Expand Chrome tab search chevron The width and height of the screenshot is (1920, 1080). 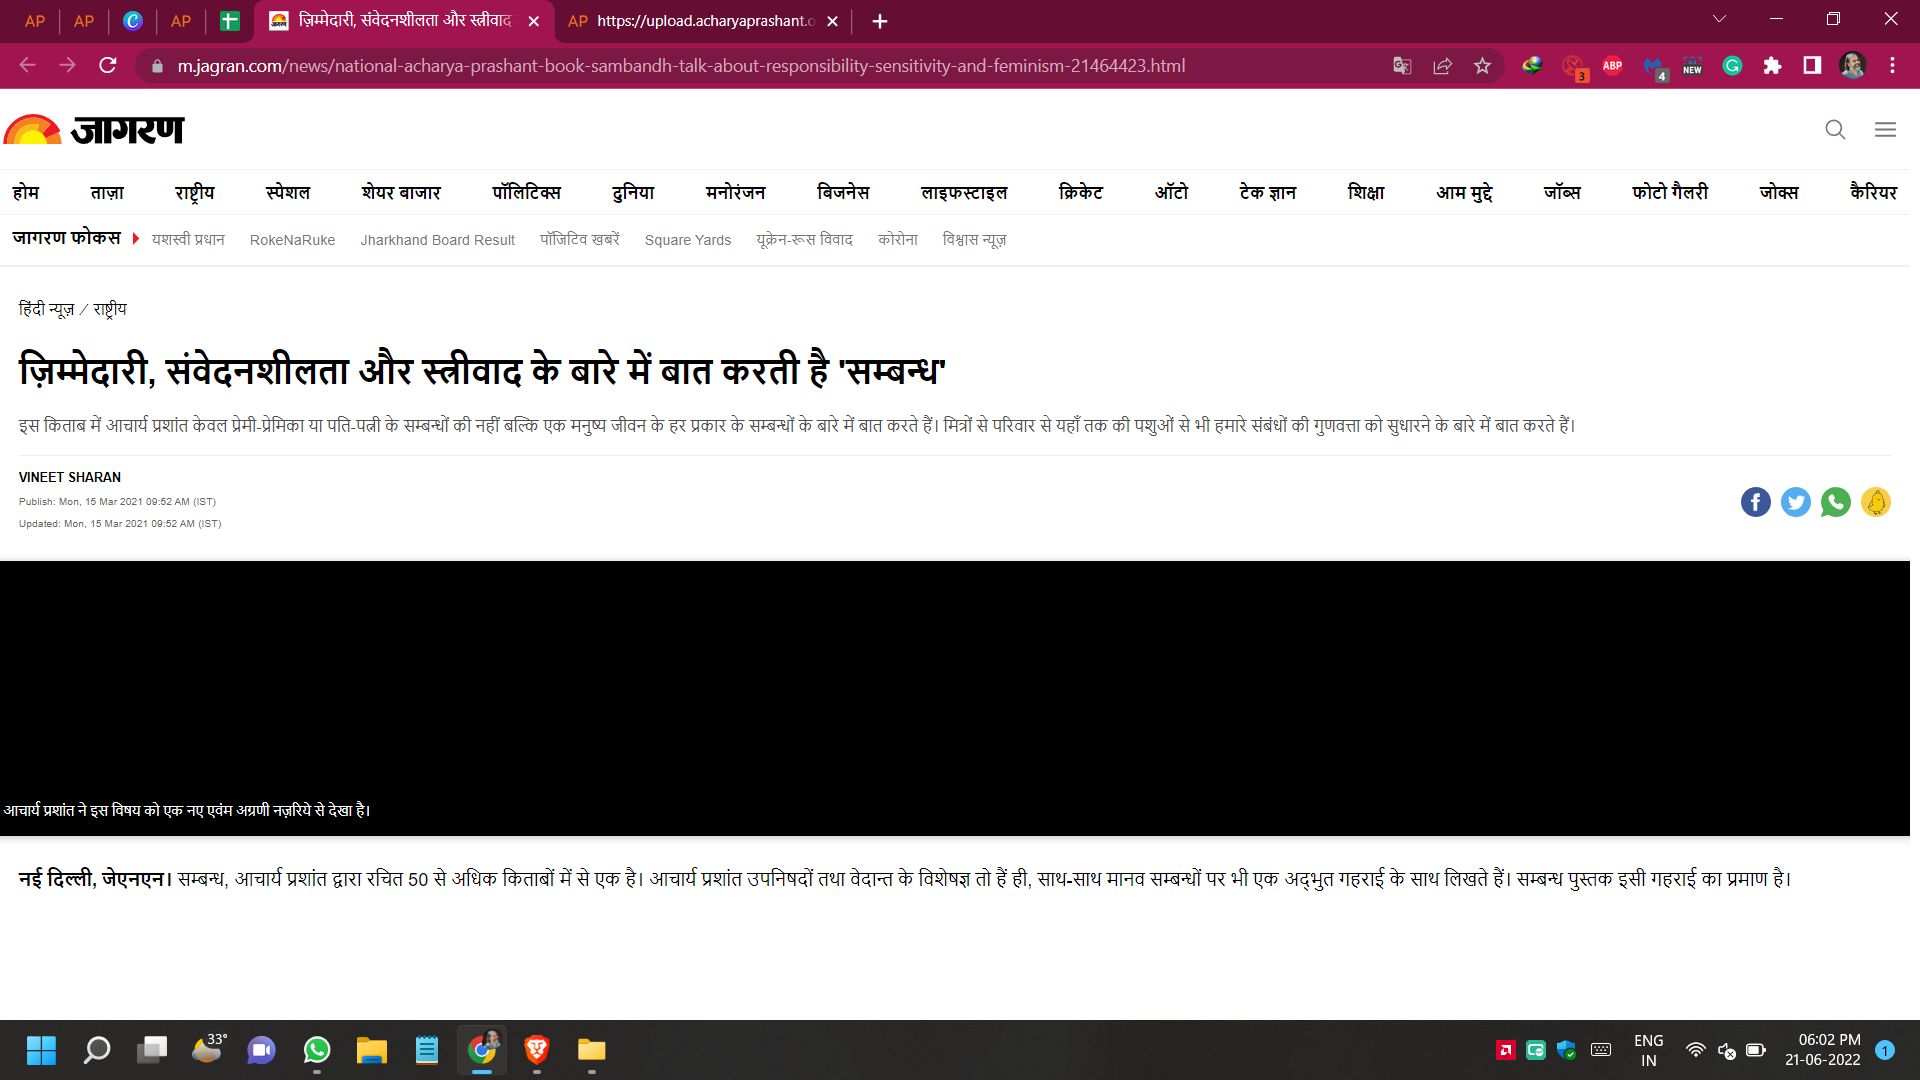coord(1719,20)
